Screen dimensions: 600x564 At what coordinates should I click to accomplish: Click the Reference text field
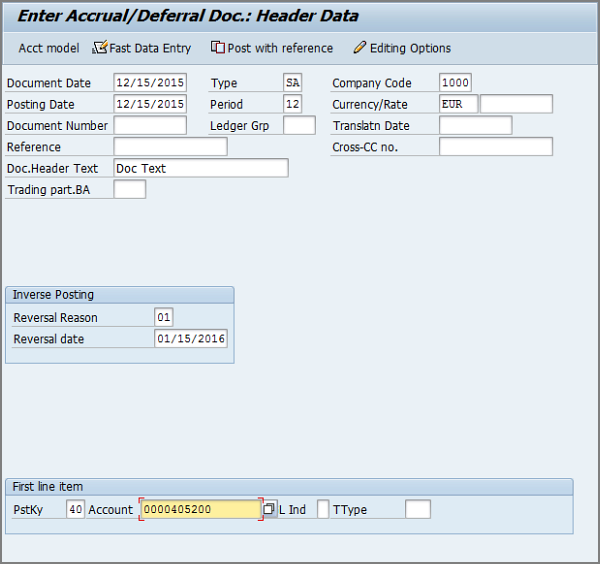coord(170,147)
